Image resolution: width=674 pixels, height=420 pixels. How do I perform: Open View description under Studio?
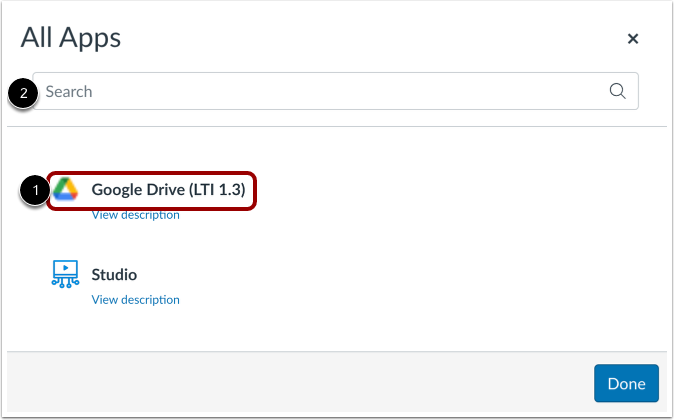(x=135, y=300)
